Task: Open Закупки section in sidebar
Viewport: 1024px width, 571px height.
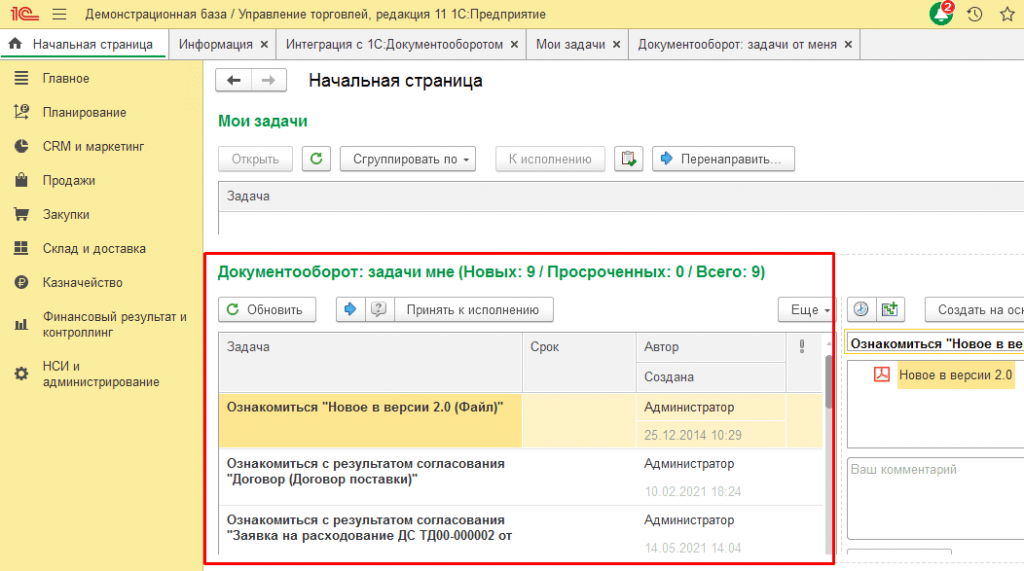Action: click(x=66, y=214)
